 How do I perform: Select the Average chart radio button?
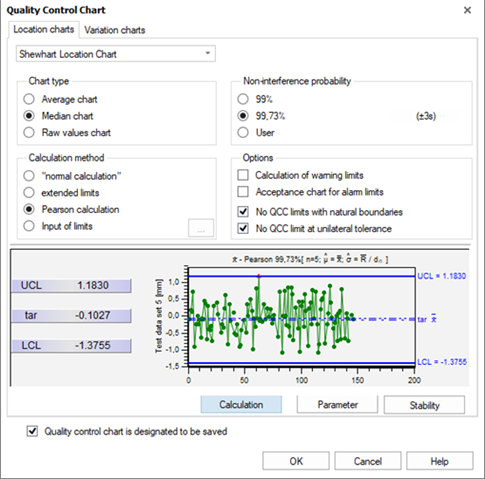29,99
